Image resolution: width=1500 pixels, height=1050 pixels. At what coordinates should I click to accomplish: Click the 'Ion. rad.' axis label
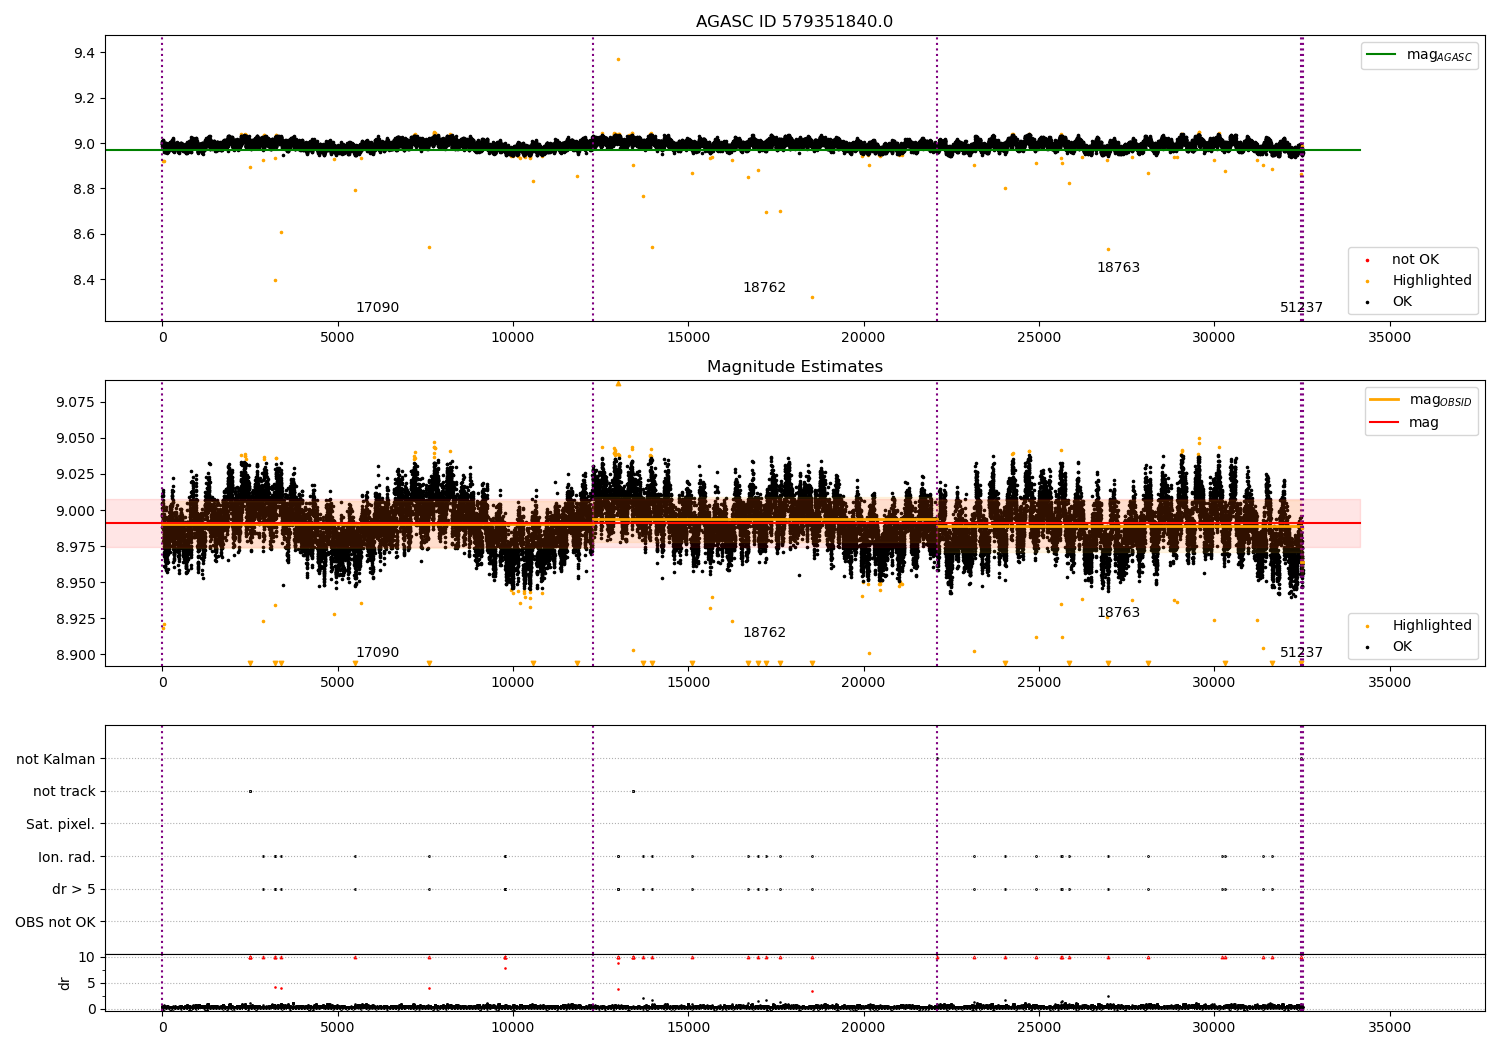pos(67,857)
